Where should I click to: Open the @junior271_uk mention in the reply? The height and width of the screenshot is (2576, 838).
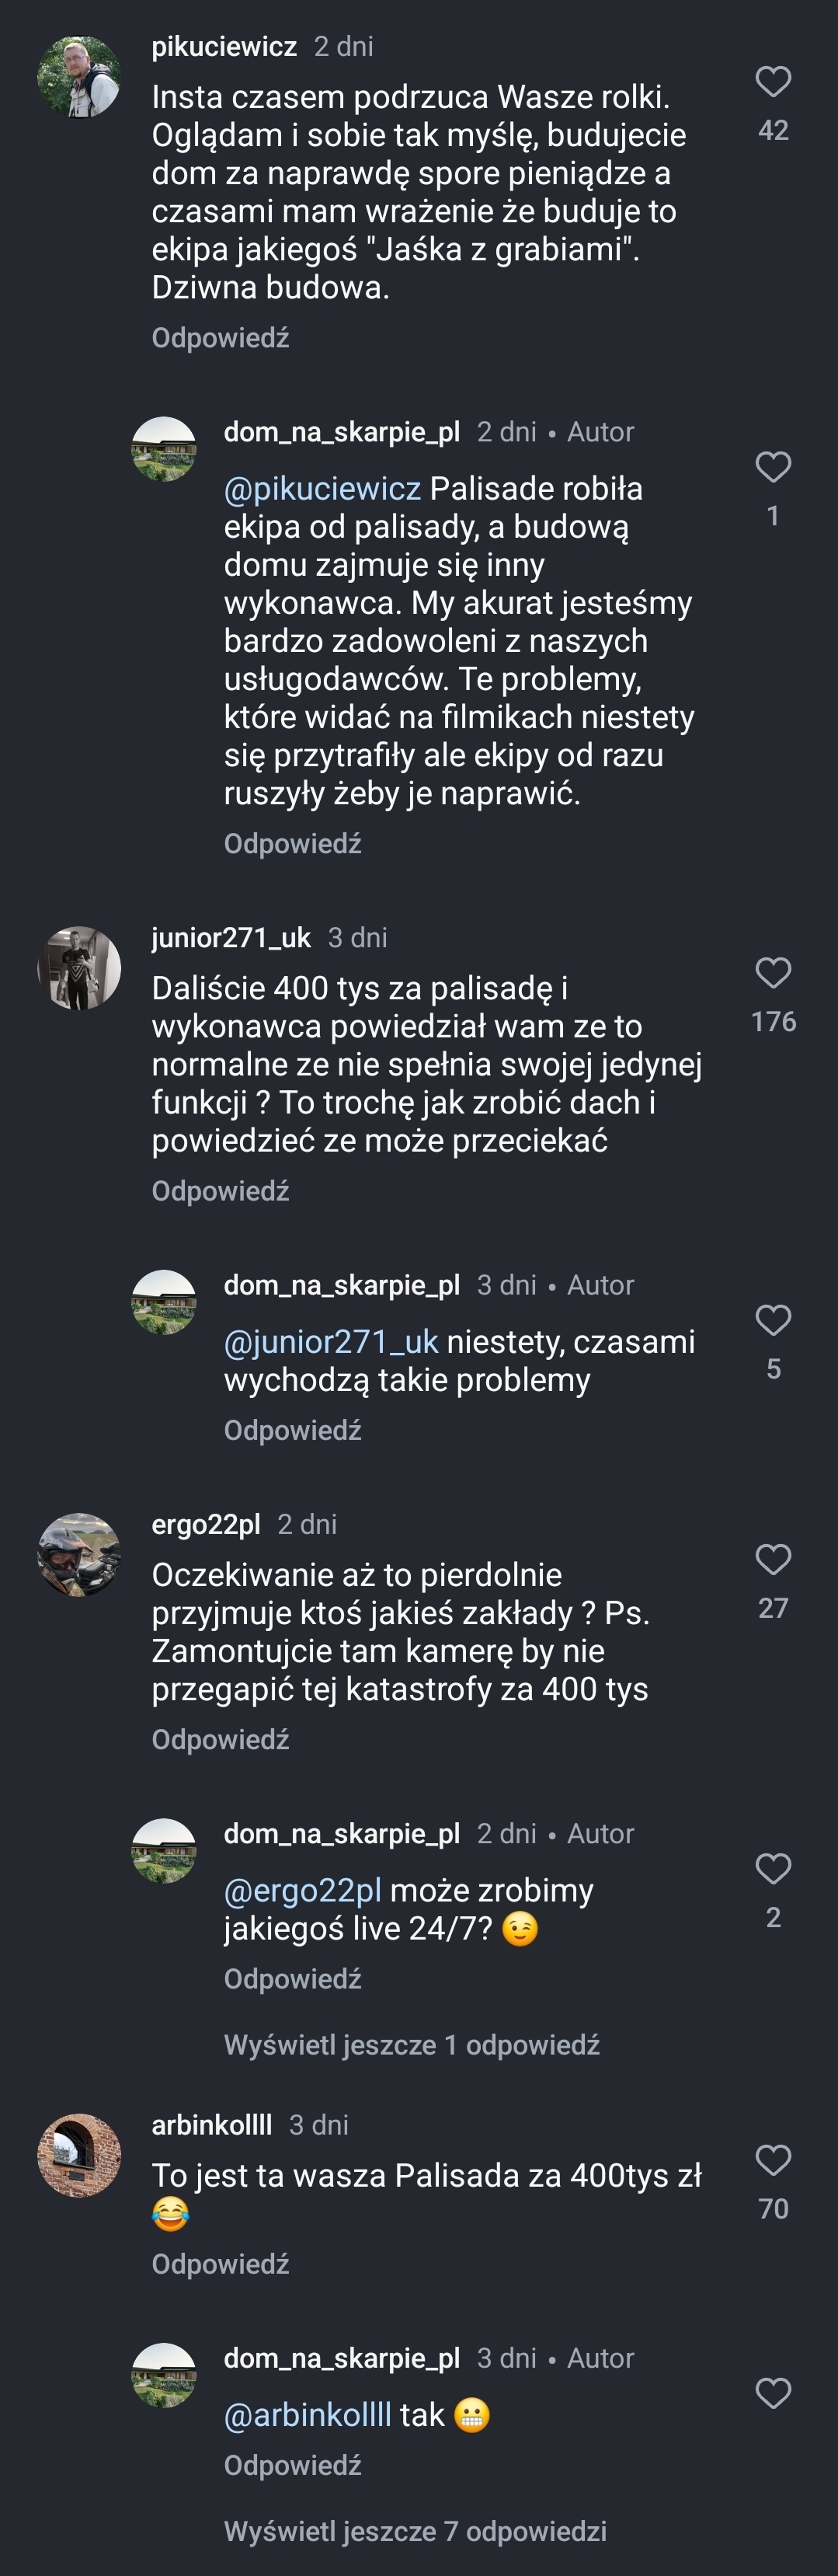tap(331, 1342)
